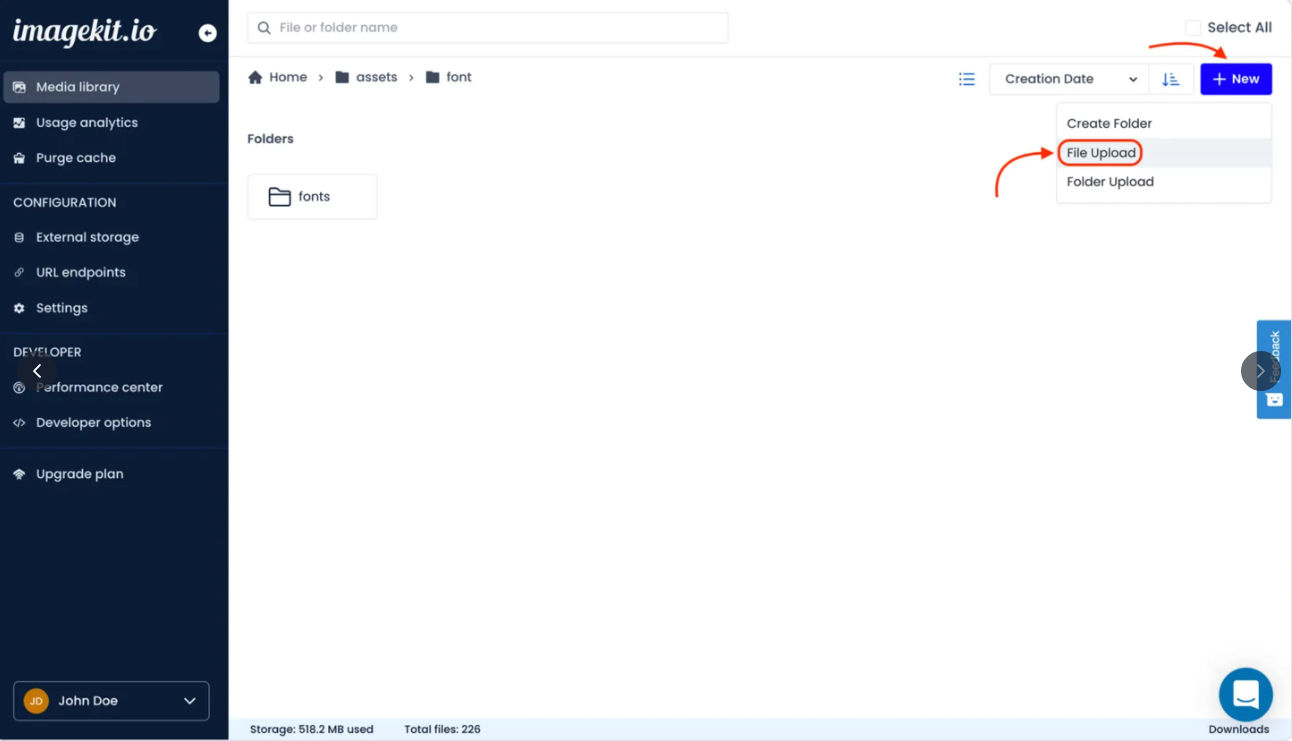Open the URL endpoints page
The height and width of the screenshot is (741, 1292).
click(80, 272)
